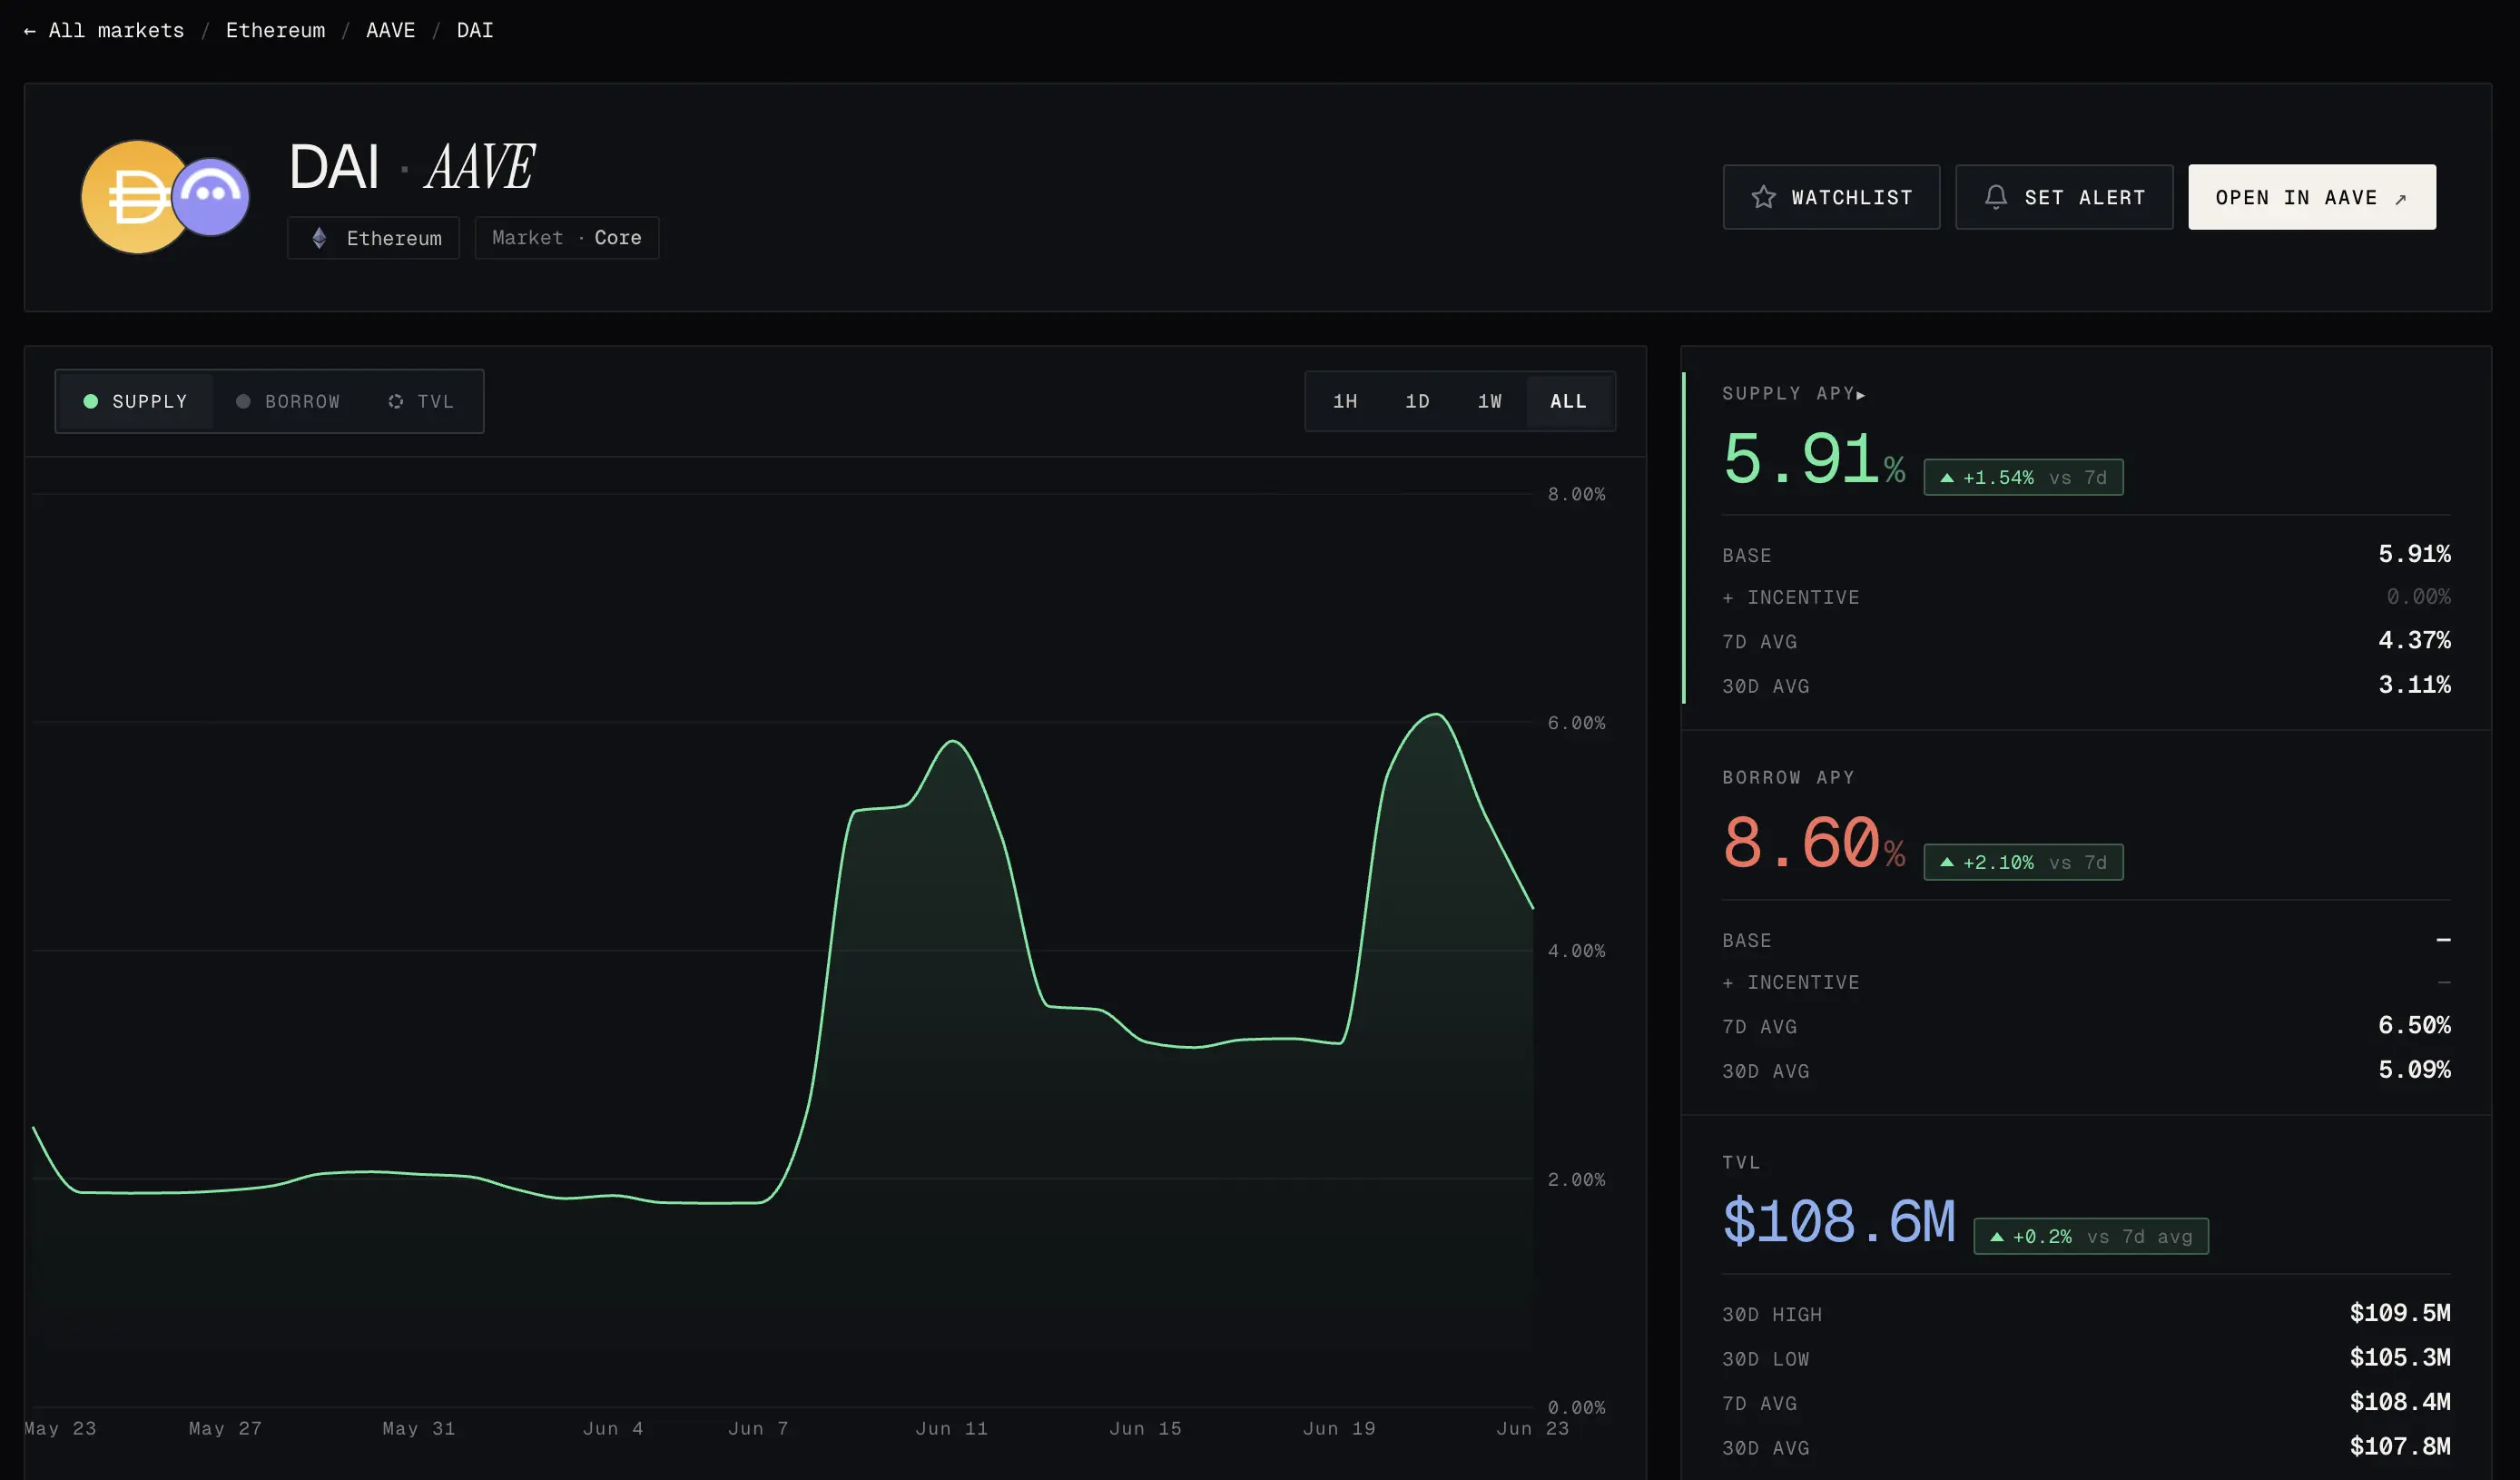Click the supply 7D AVG value 4.37%
The height and width of the screenshot is (1480, 2520).
pos(2414,641)
